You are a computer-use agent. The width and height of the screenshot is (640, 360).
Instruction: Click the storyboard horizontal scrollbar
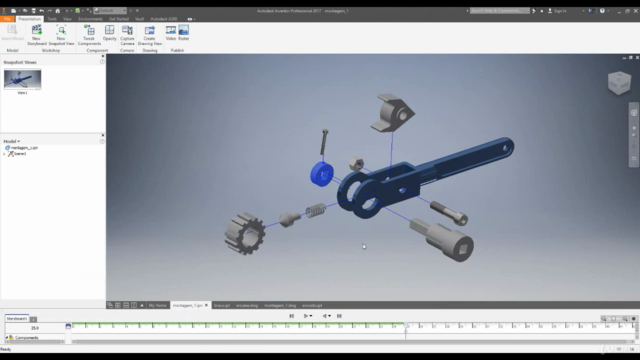click(349, 342)
